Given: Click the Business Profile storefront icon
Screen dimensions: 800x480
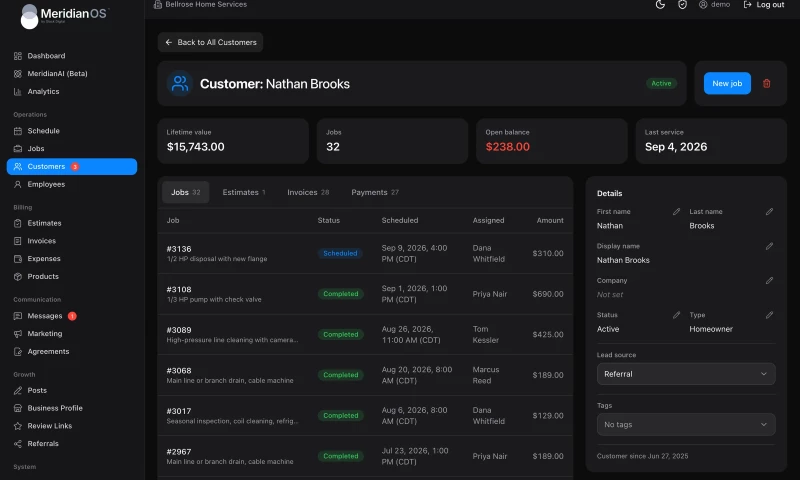Looking at the screenshot, I should (18, 408).
